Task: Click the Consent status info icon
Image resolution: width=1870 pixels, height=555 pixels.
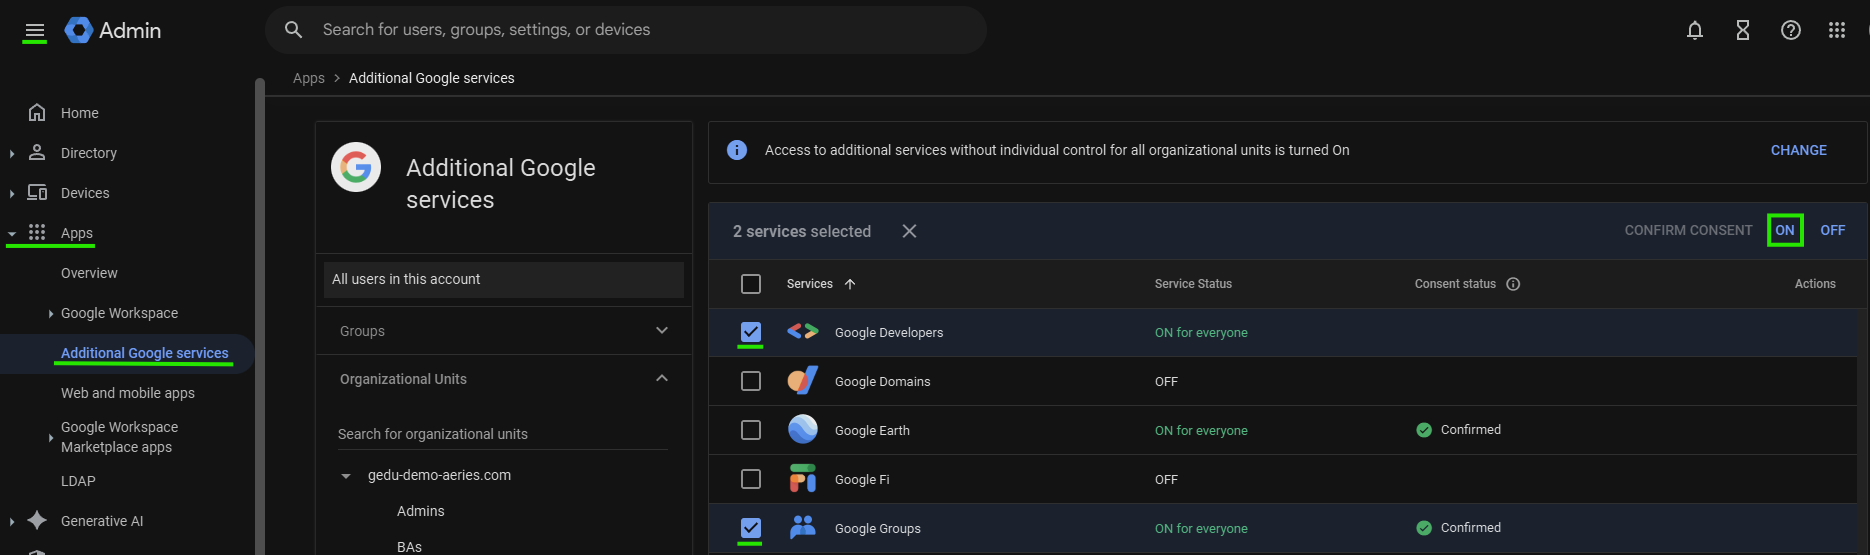Action: [1513, 284]
